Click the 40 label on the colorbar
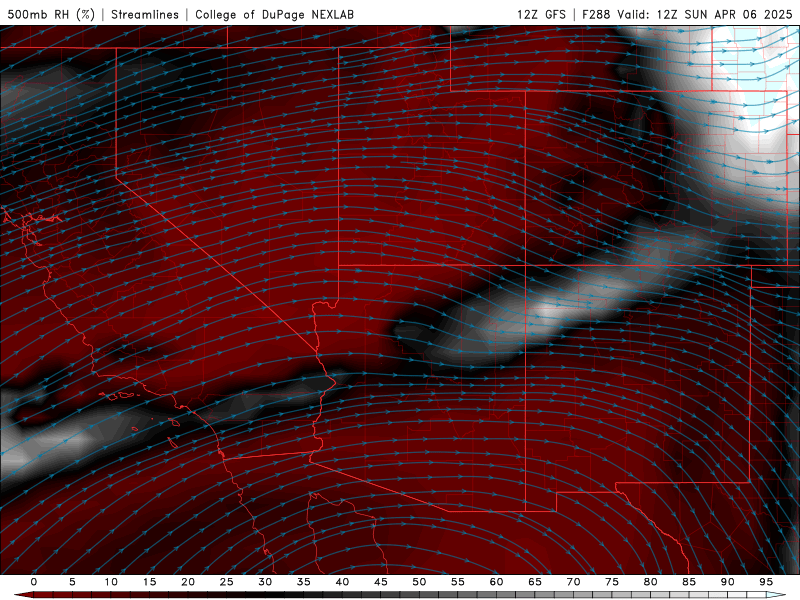The width and height of the screenshot is (800, 600). (x=342, y=582)
